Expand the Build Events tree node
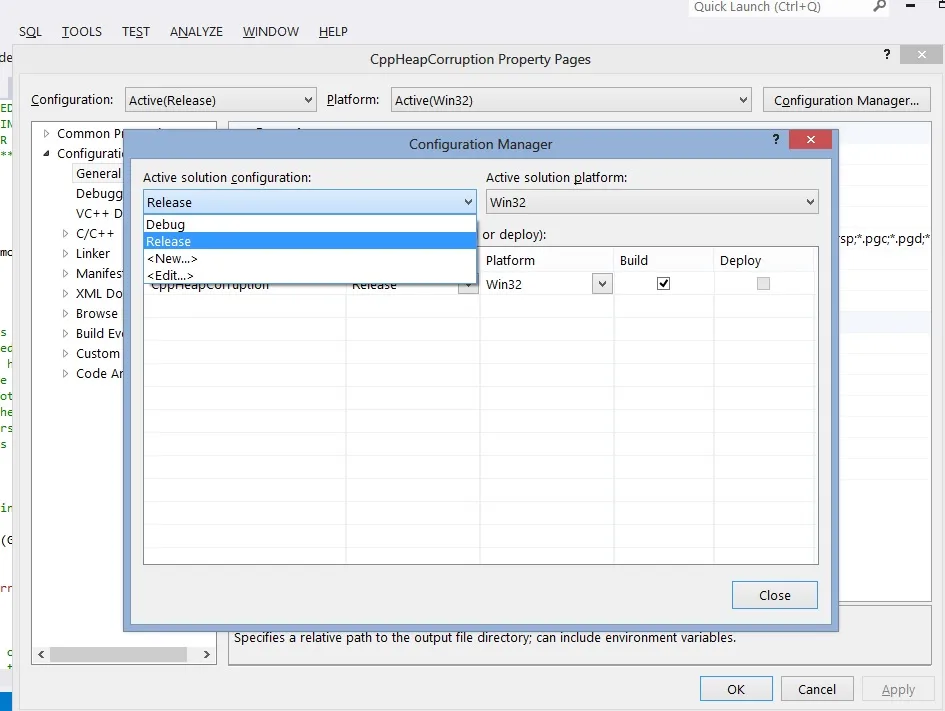 (65, 333)
